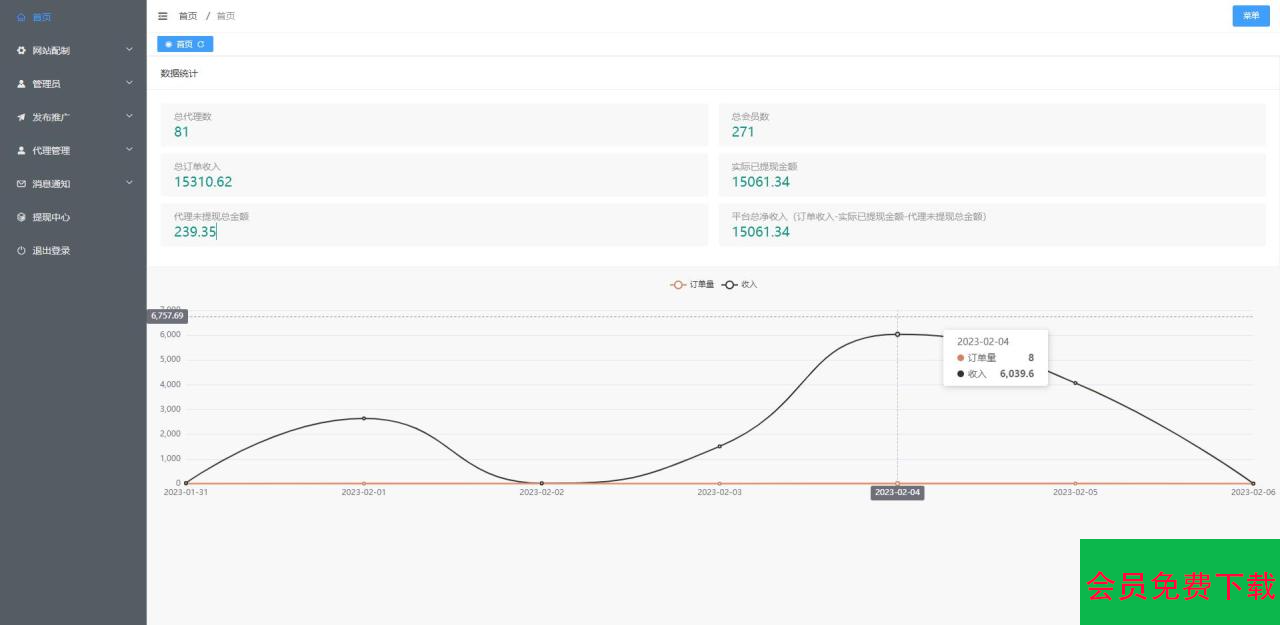
Task: Click the paper plane icon for 发布推广
Action: [x=21, y=117]
